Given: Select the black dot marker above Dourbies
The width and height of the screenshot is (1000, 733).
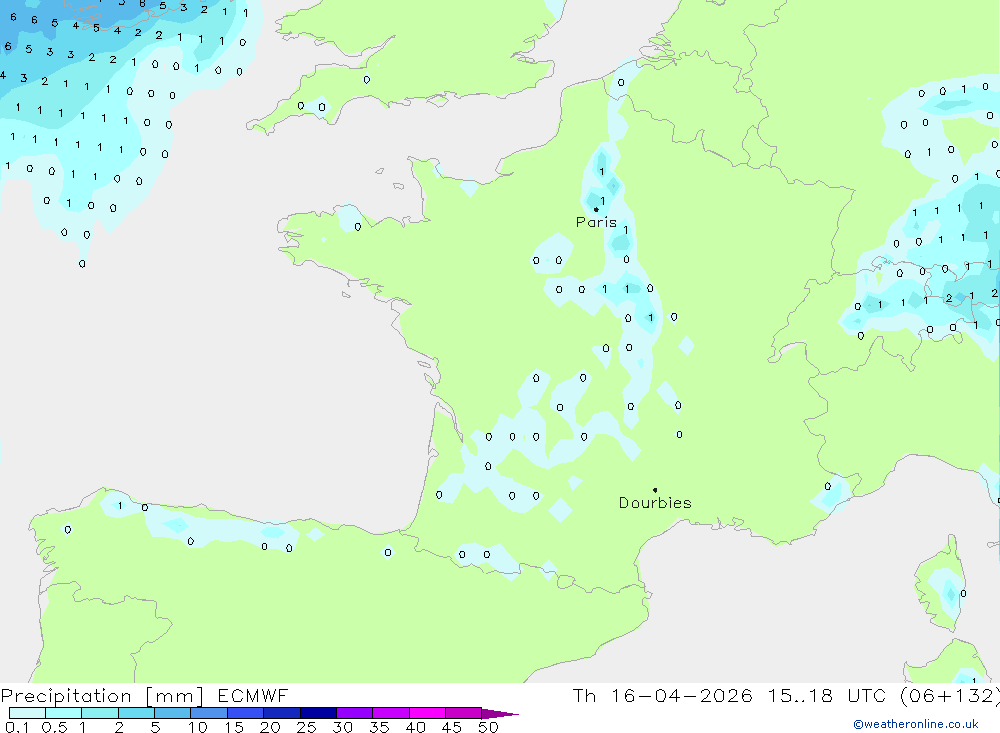Looking at the screenshot, I should coord(655,490).
